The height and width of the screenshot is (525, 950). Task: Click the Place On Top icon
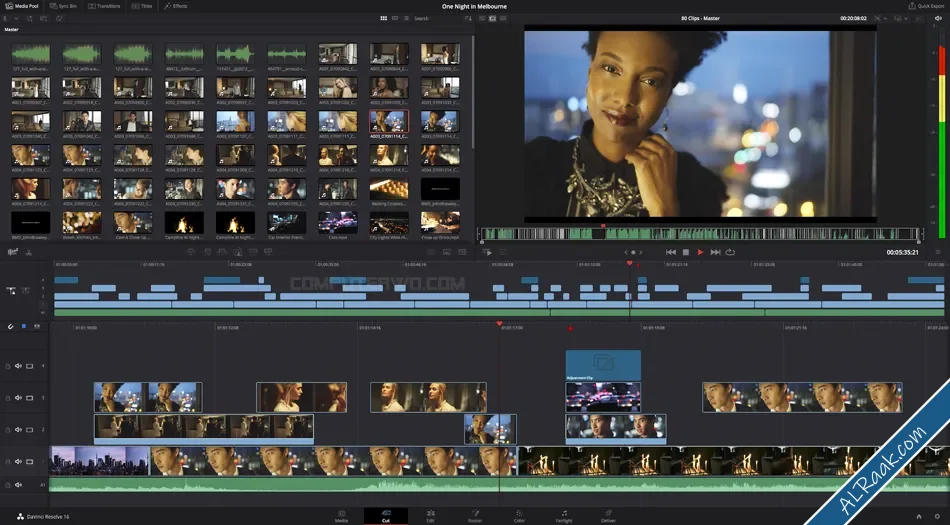[253, 252]
